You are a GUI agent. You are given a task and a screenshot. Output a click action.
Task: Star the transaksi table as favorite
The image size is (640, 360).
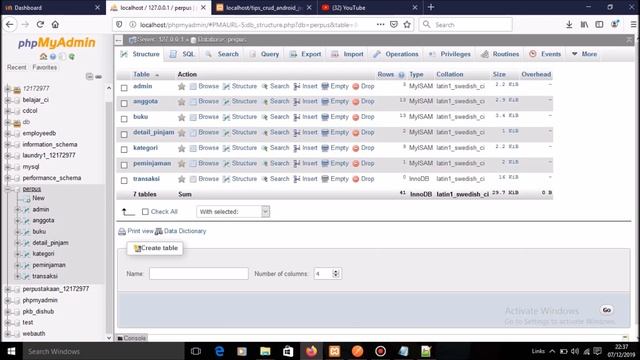coord(182,179)
